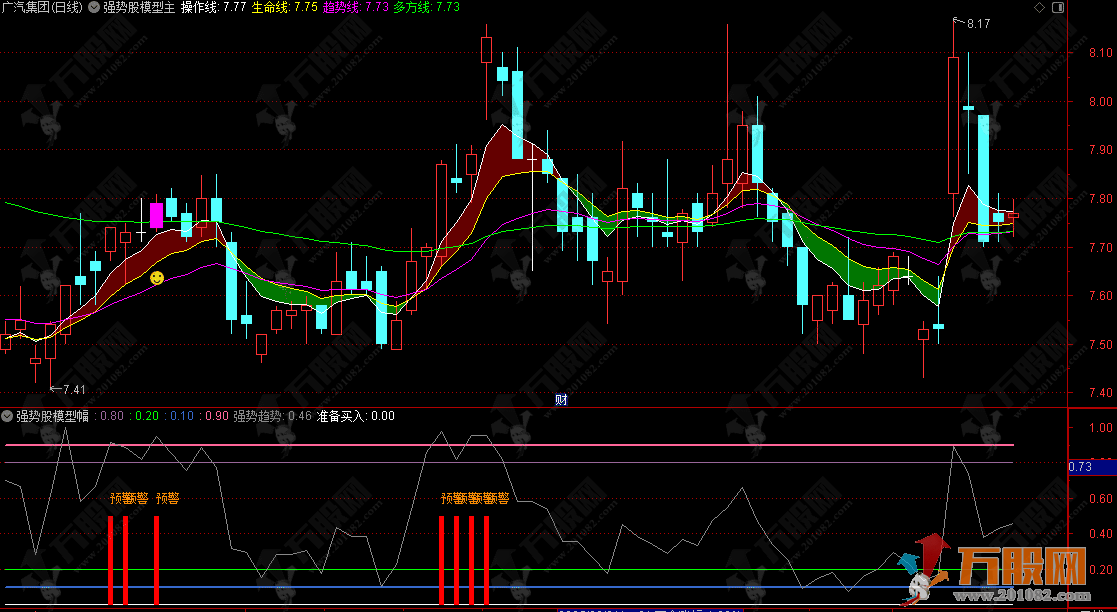Click the 财 financial event marker
1117x612 pixels.
[561, 400]
